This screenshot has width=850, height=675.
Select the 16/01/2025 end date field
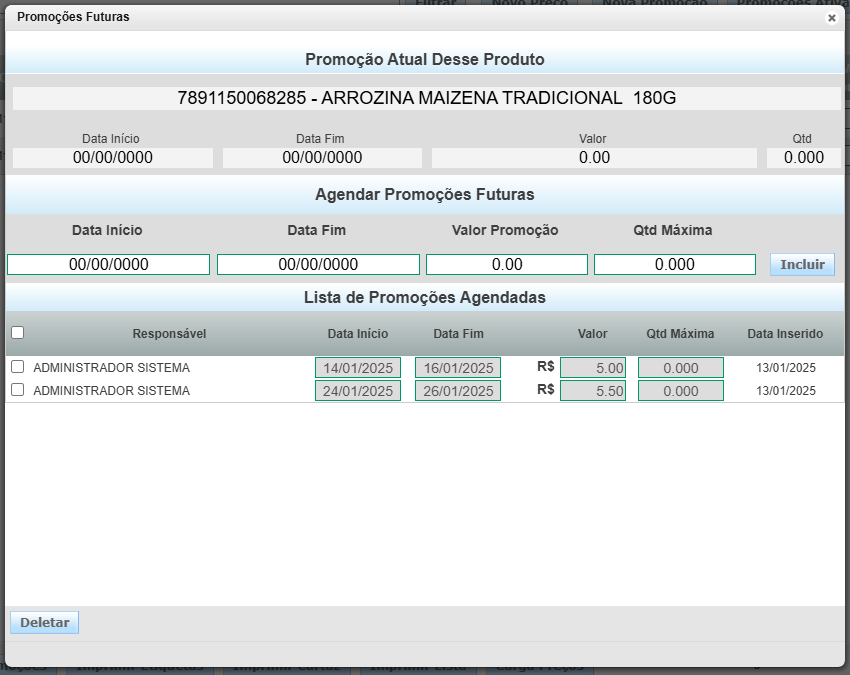pyautogui.click(x=458, y=368)
